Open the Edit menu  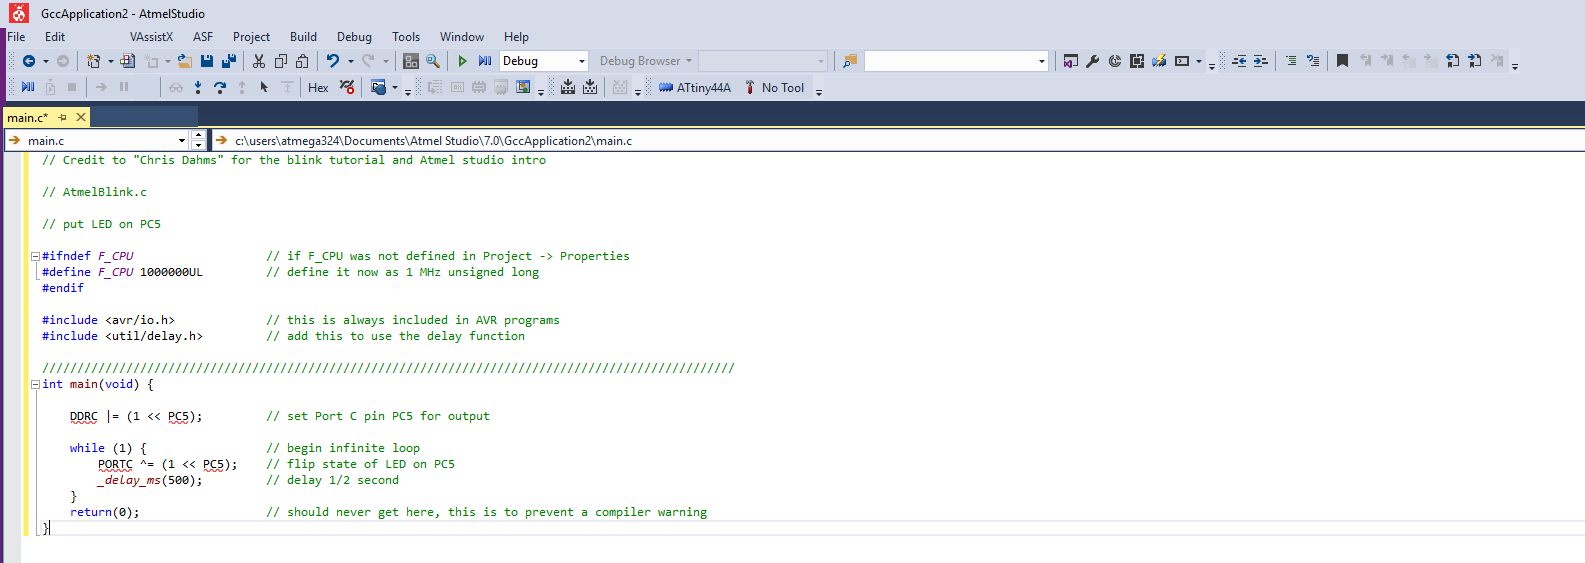[55, 37]
